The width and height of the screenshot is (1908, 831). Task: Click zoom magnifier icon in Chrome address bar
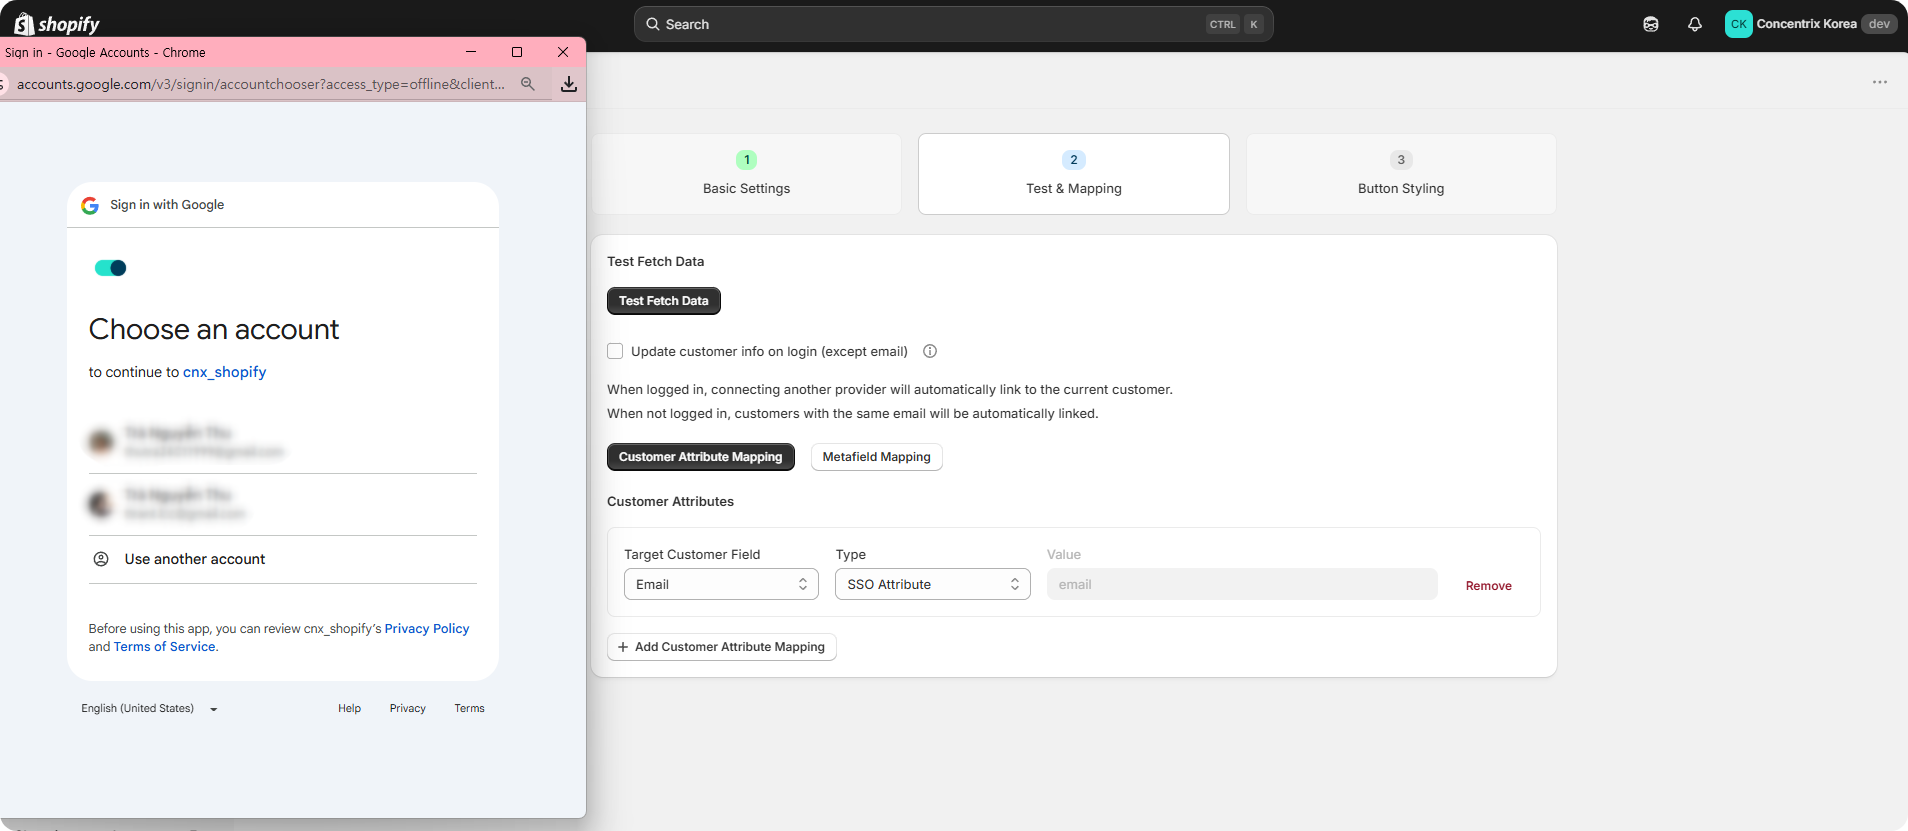point(528,84)
